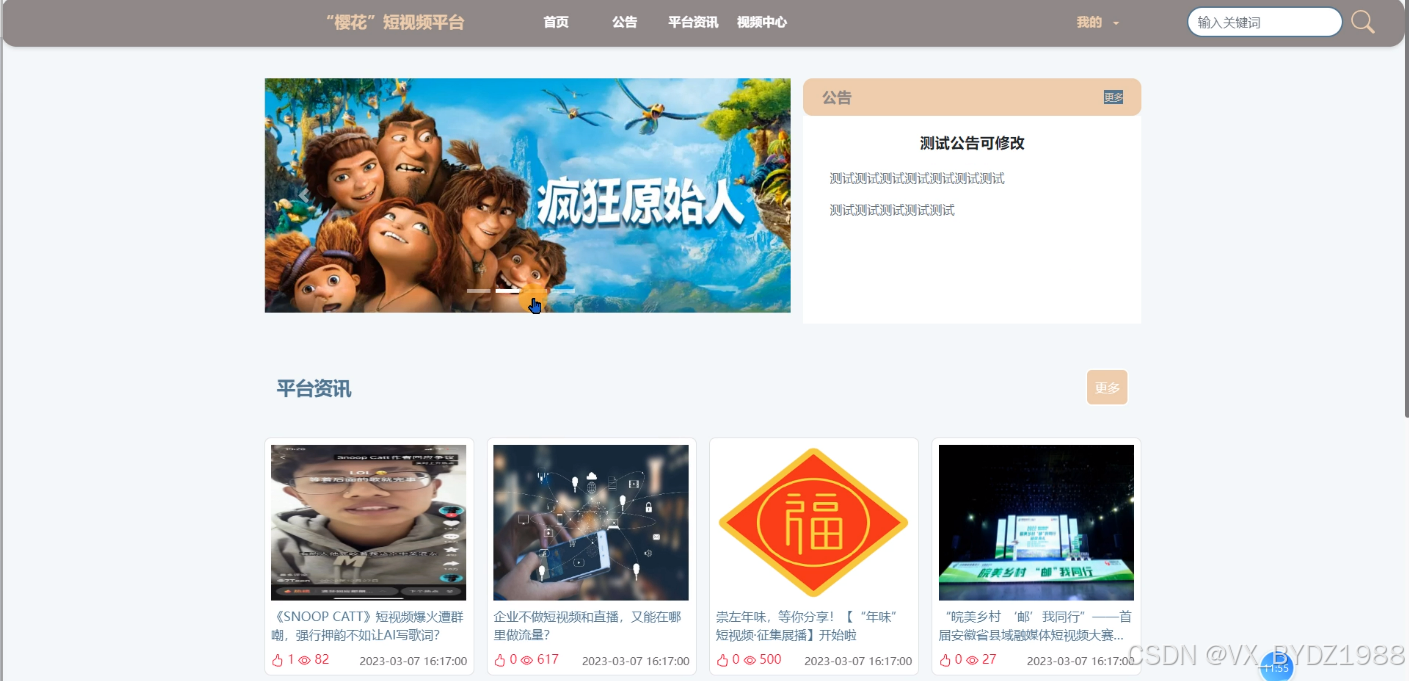Like the 企业不做短视频和直播 article
The height and width of the screenshot is (681, 1409).
[x=500, y=660]
